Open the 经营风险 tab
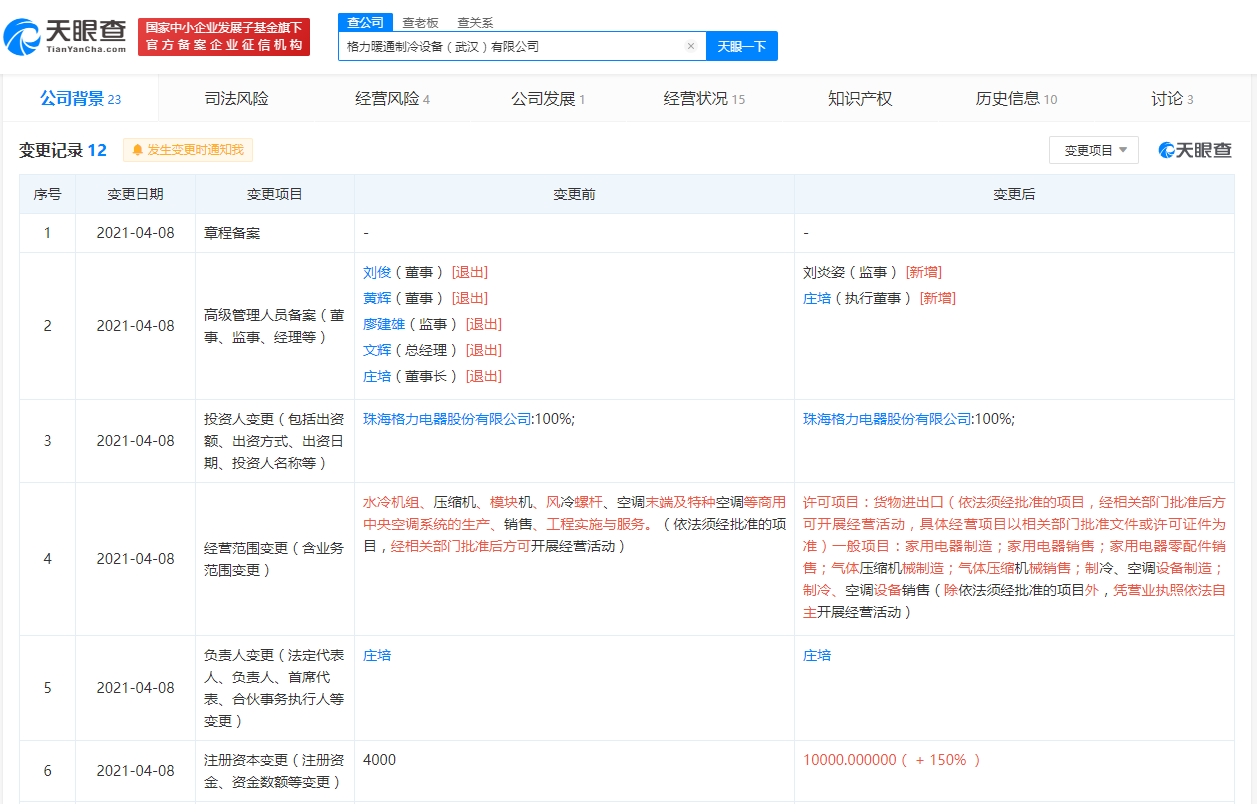 click(392, 99)
